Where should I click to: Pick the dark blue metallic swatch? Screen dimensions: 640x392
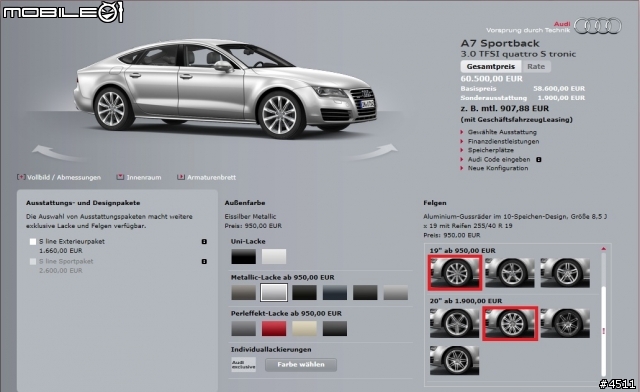(335, 292)
